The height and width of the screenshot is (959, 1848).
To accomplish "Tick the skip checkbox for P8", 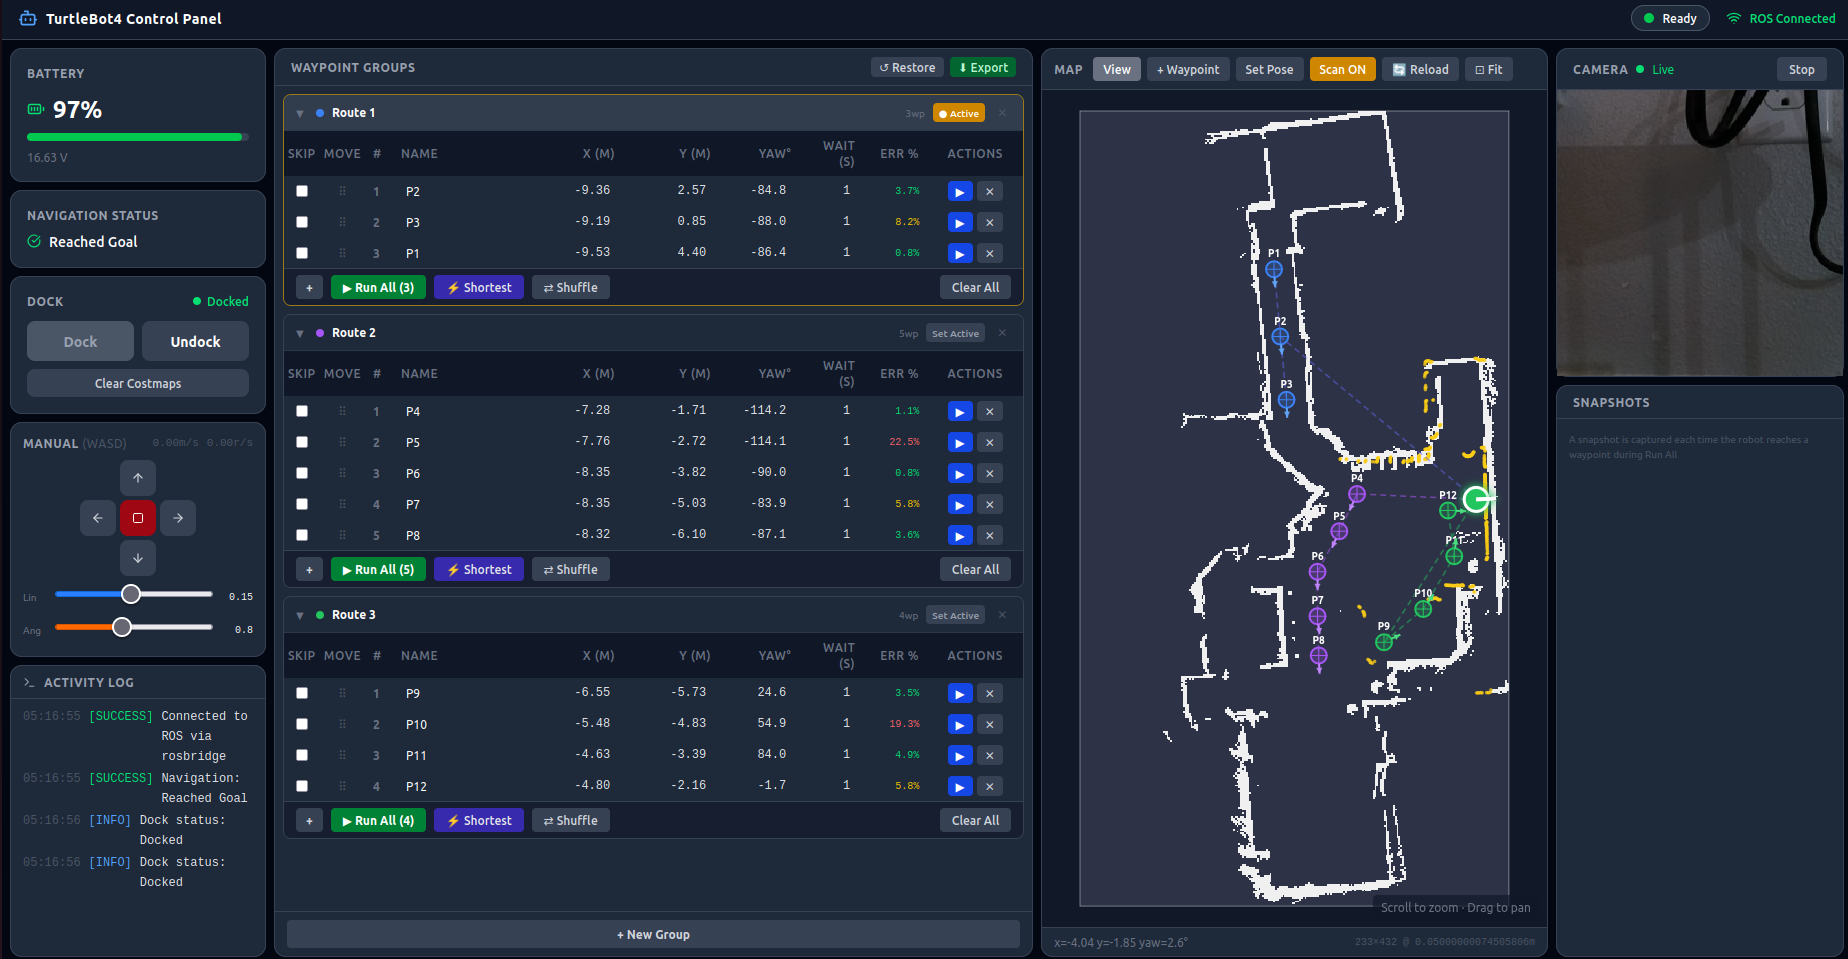I will point(302,536).
